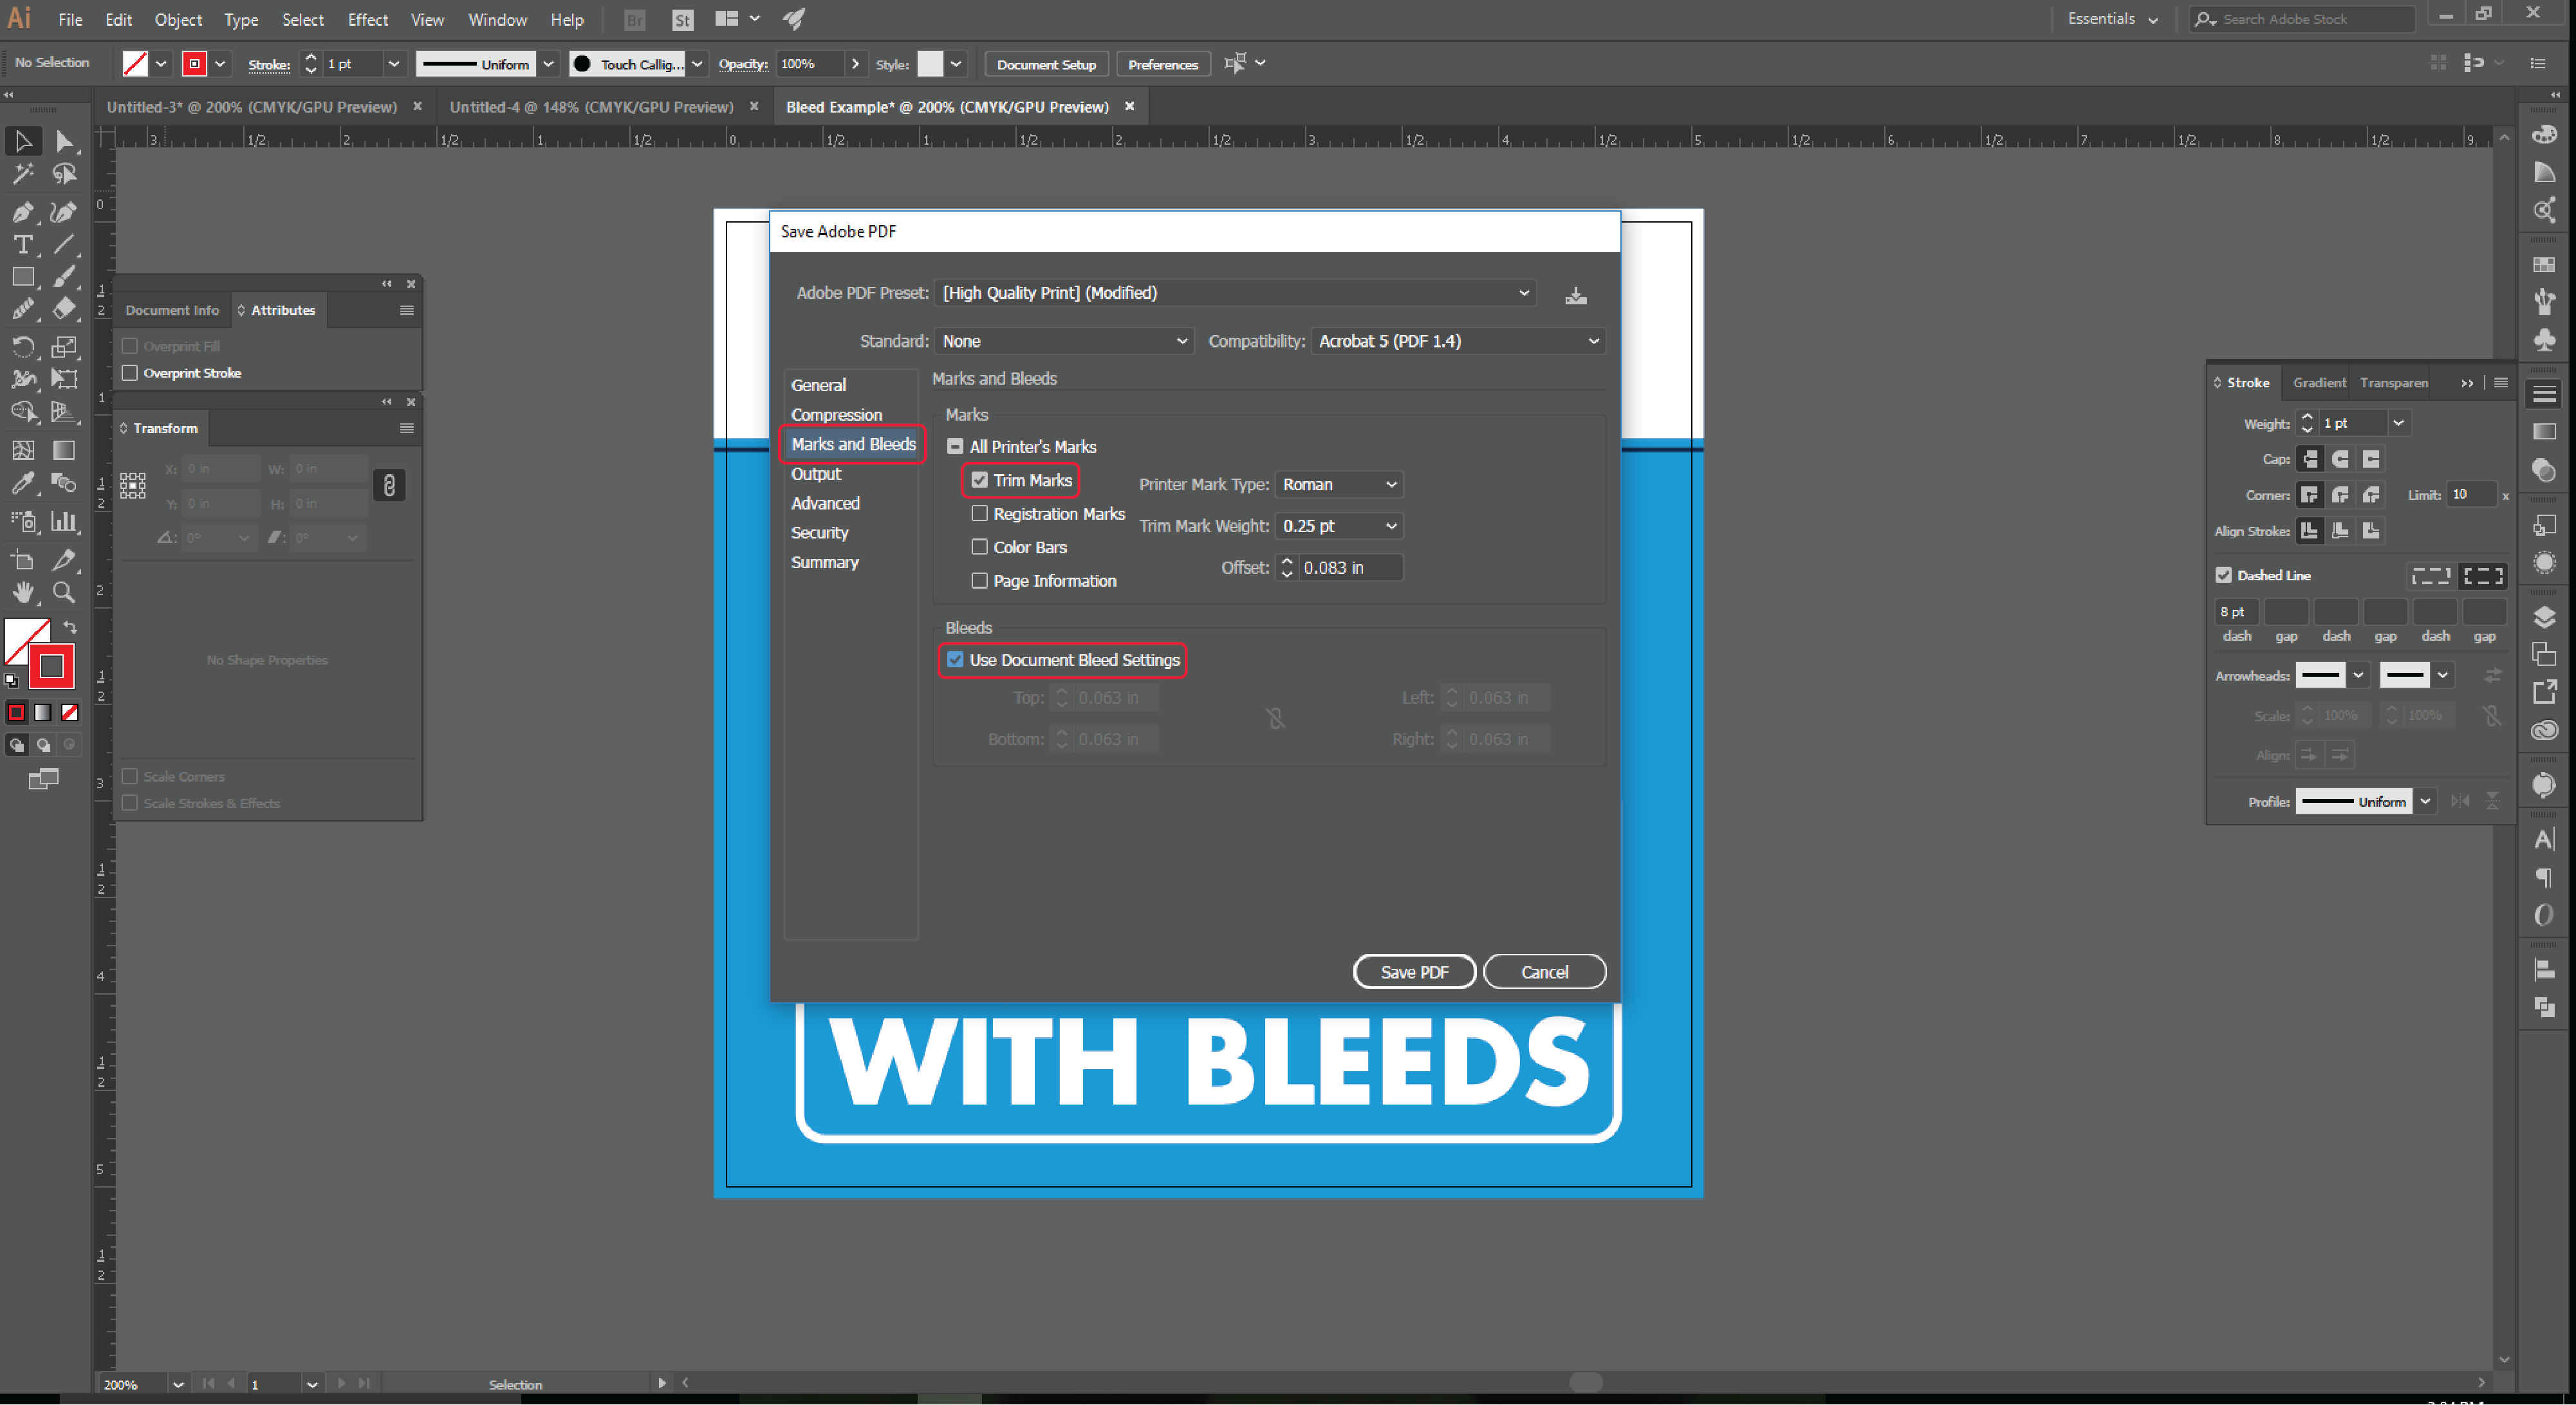The image size is (2576, 1405).
Task: Select the Artboard tool
Action: click(23, 560)
